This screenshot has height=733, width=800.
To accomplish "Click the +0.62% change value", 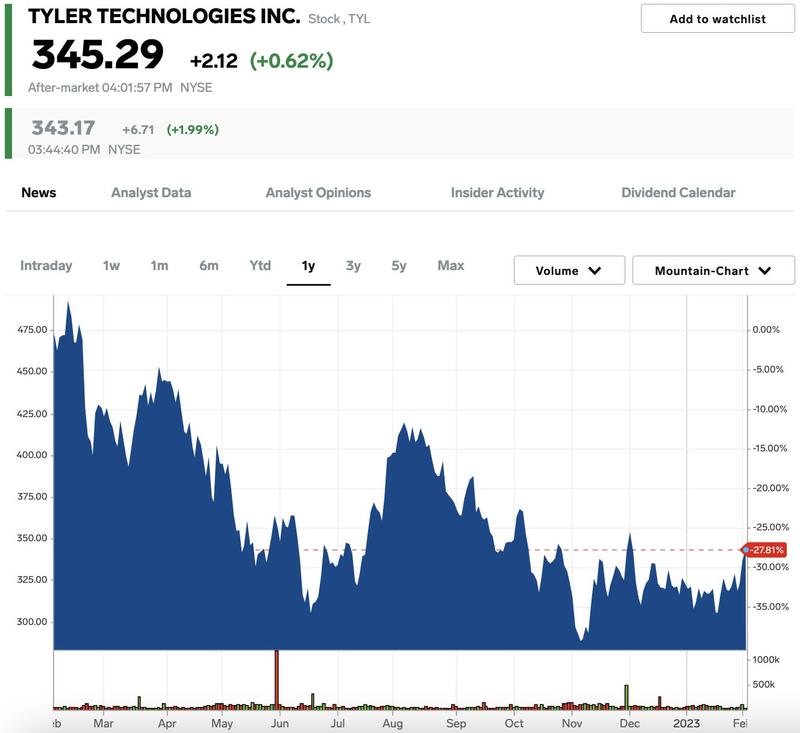I will click(x=291, y=61).
